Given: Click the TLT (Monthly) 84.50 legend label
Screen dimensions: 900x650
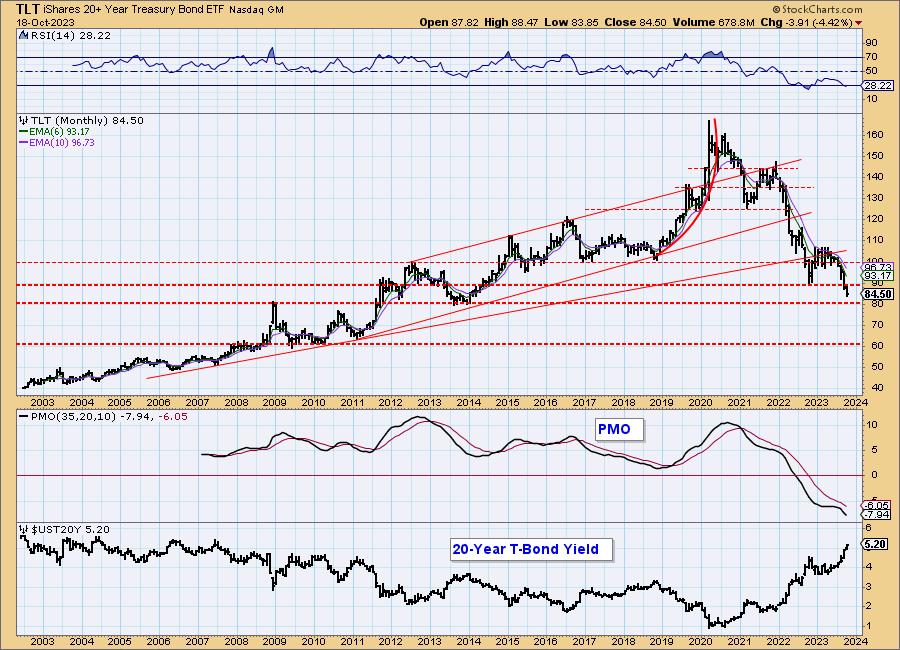Looking at the screenshot, I should (x=87, y=121).
